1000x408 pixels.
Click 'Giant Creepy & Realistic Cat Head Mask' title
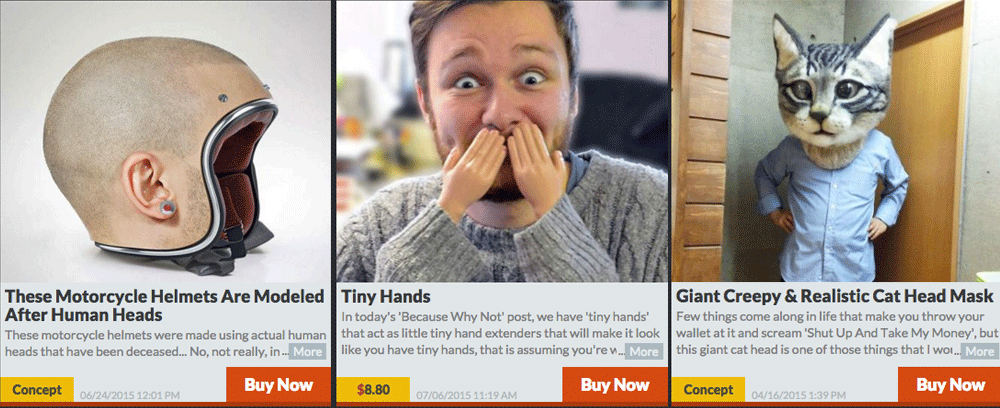click(835, 296)
